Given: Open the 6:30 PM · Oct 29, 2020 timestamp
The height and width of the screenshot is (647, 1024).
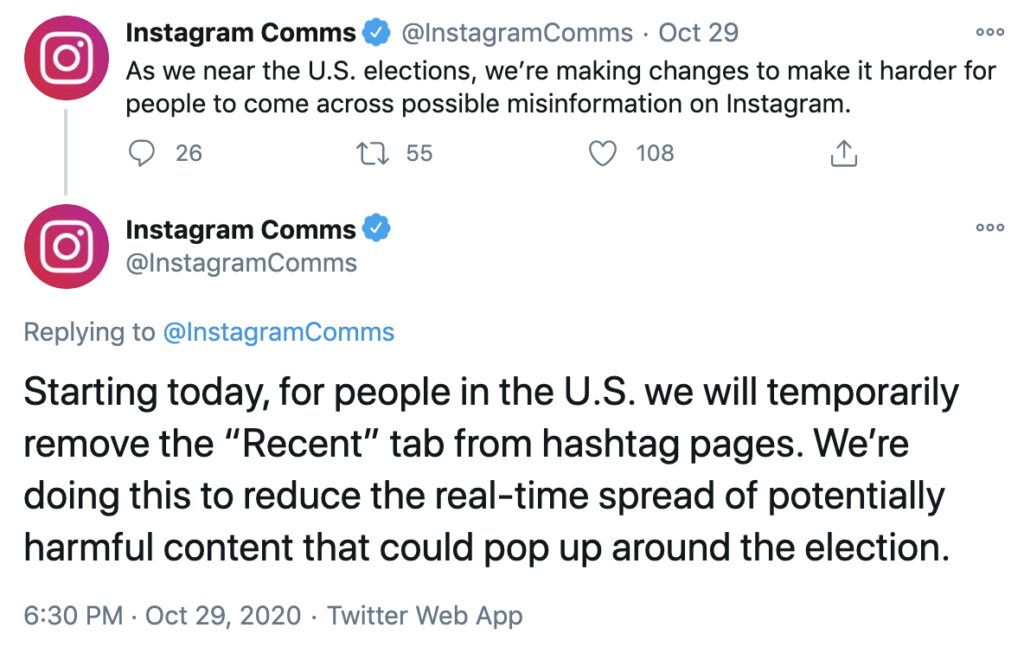Looking at the screenshot, I should 162,616.
